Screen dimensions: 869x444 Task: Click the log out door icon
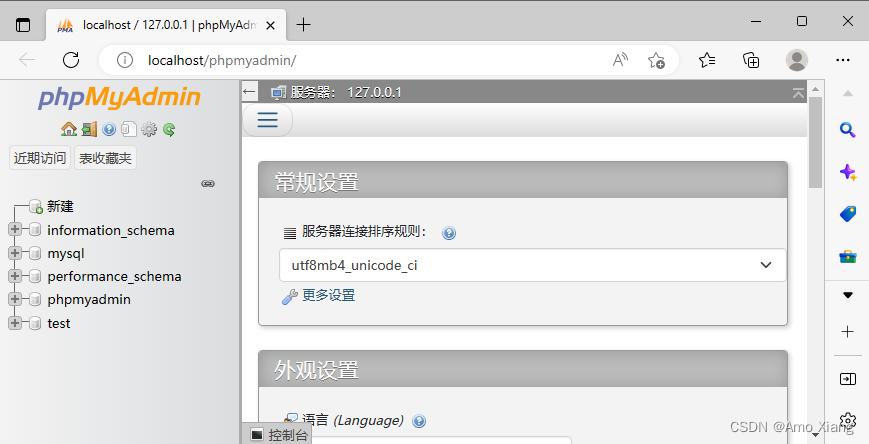(x=89, y=130)
